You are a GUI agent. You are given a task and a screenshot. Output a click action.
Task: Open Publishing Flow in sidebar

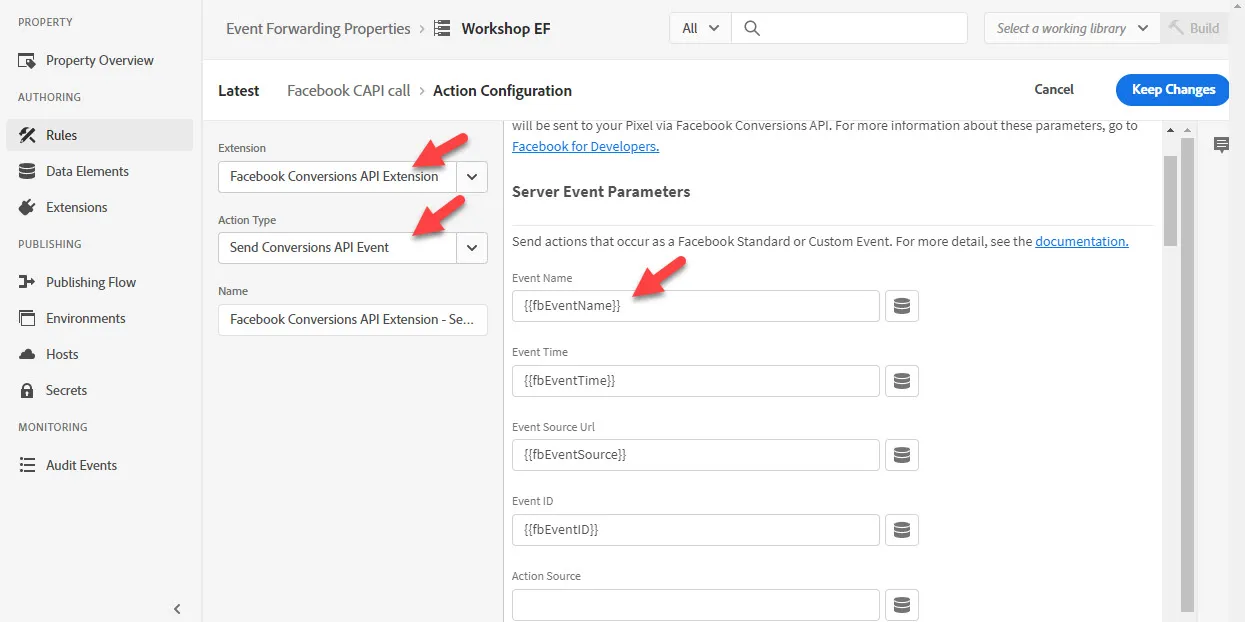[91, 282]
